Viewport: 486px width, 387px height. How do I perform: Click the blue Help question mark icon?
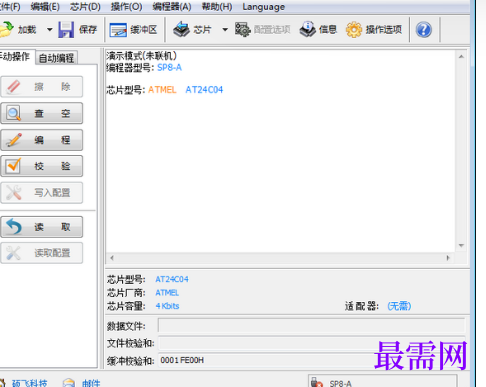[424, 30]
